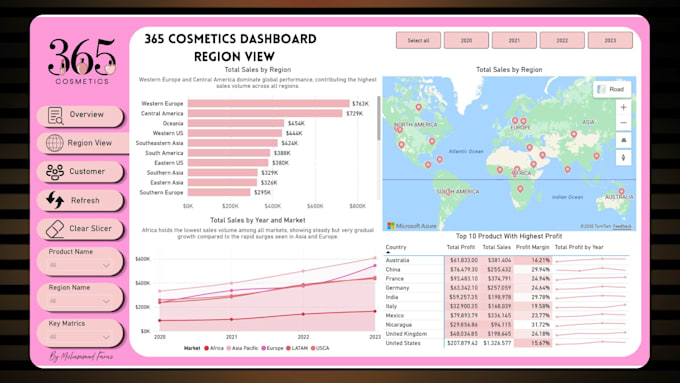Go to the Customer page
Image resolution: width=680 pixels, height=383 pixels.
tap(81, 172)
